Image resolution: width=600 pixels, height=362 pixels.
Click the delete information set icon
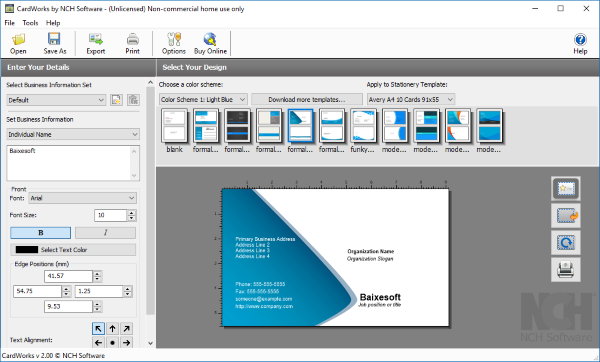coord(133,100)
